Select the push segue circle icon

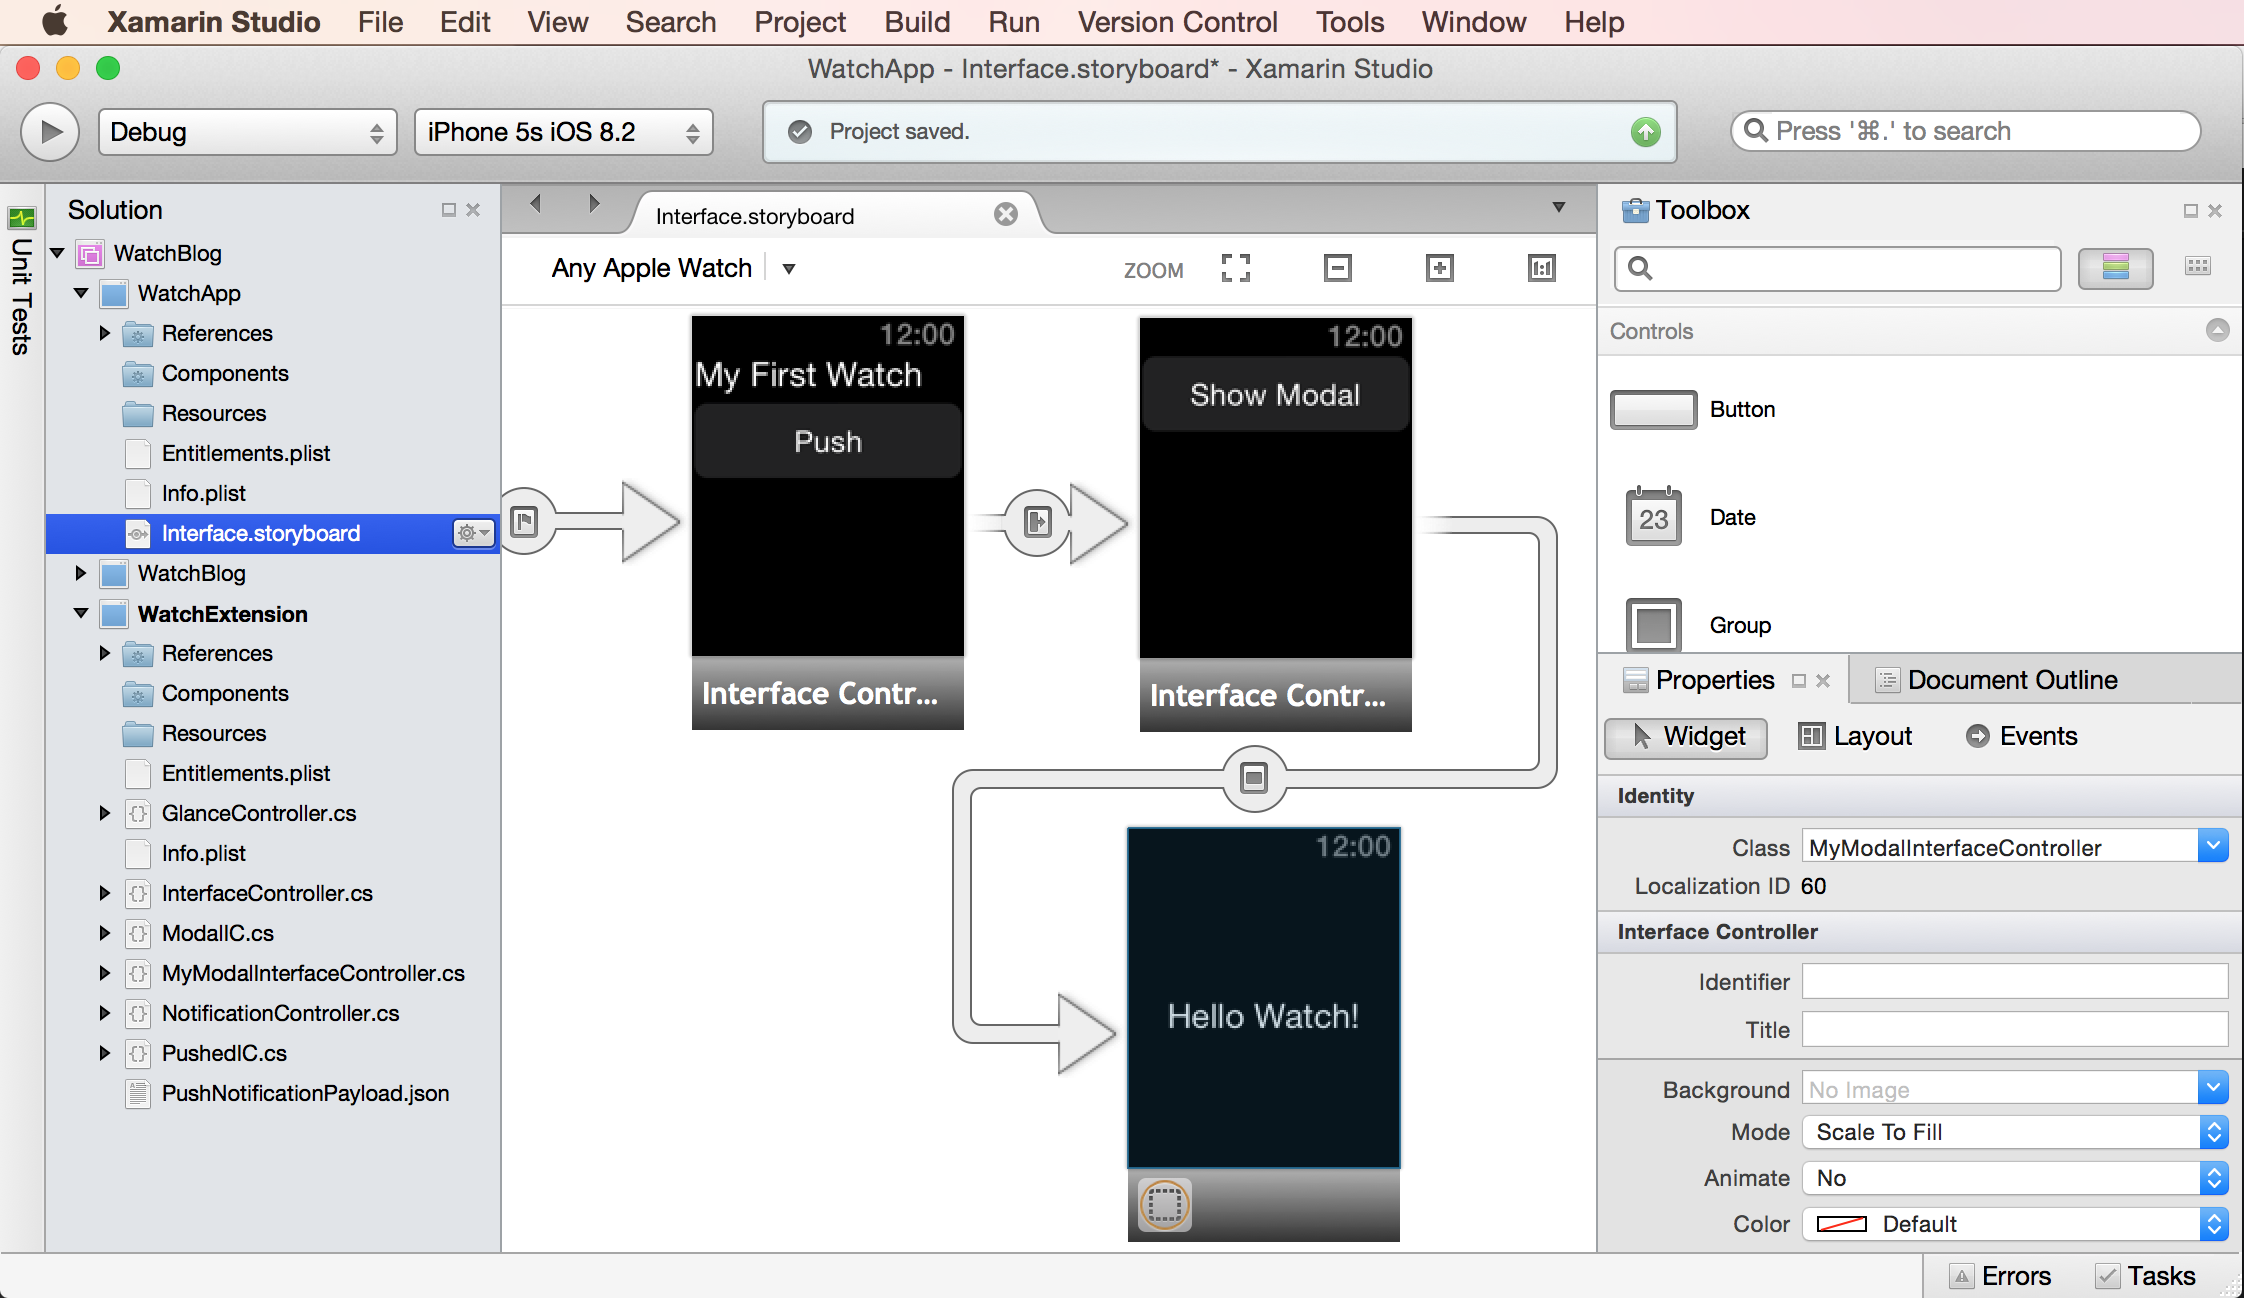(1037, 521)
